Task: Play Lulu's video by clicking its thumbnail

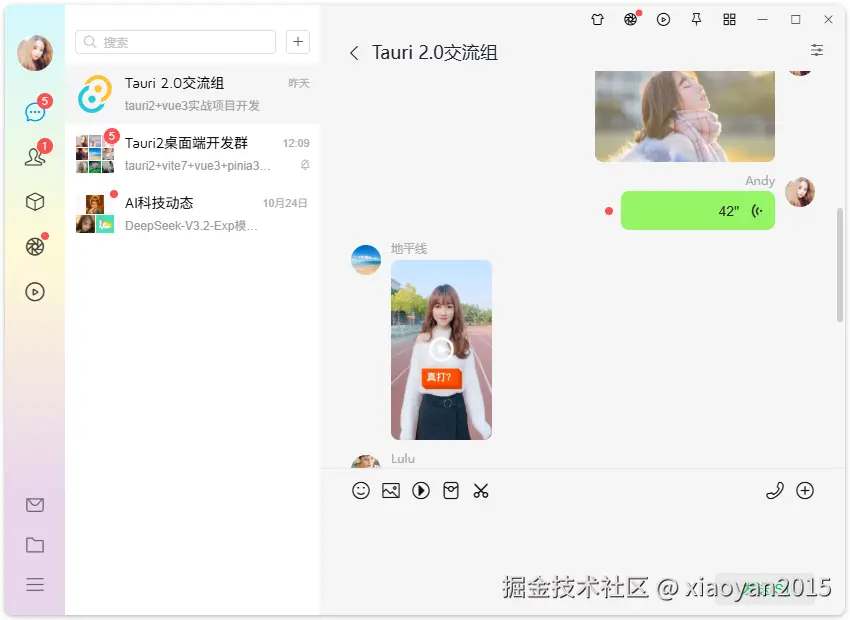Action: click(x=441, y=350)
